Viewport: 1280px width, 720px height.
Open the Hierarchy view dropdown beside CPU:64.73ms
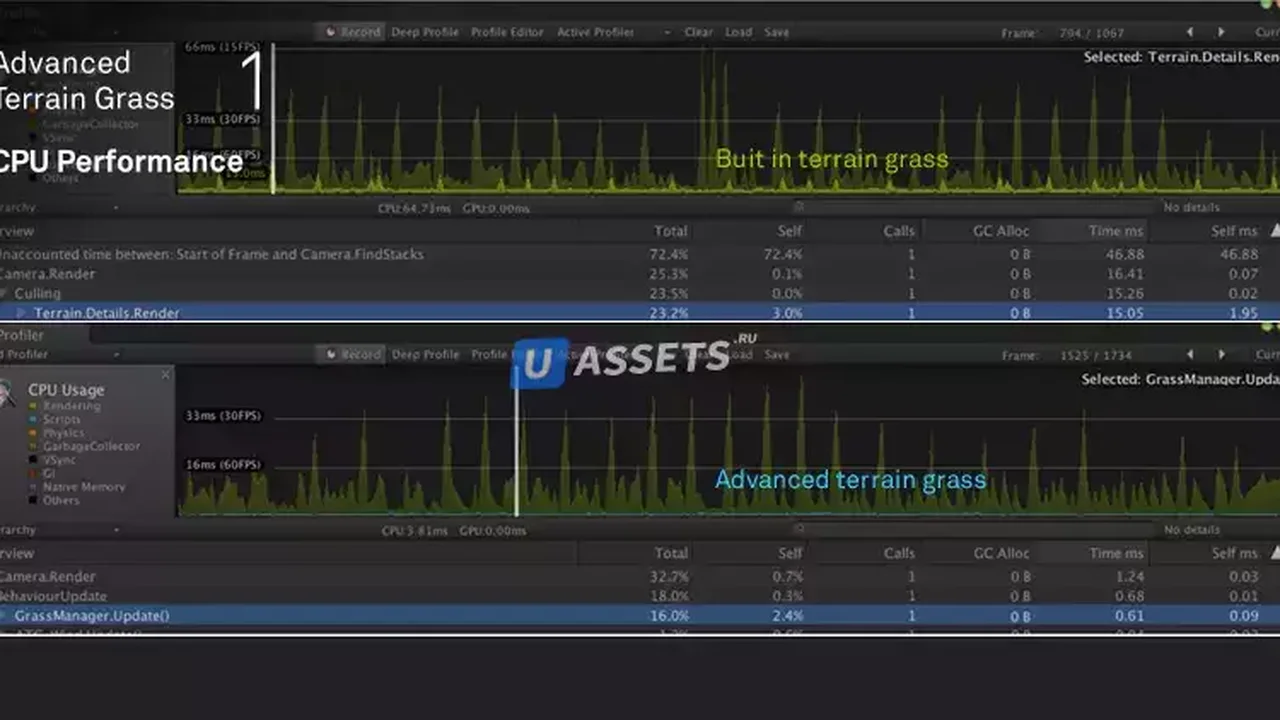60,208
